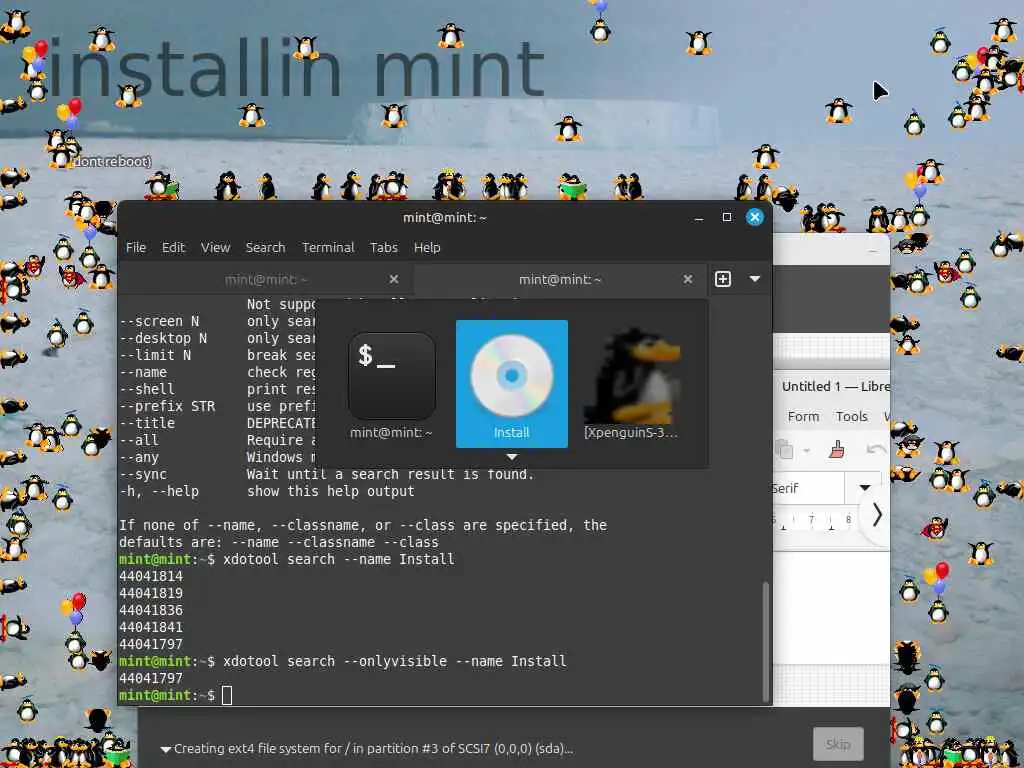This screenshot has height=768, width=1024.
Task: Click the '--desktop N' option in help output
Action: click(x=163, y=338)
